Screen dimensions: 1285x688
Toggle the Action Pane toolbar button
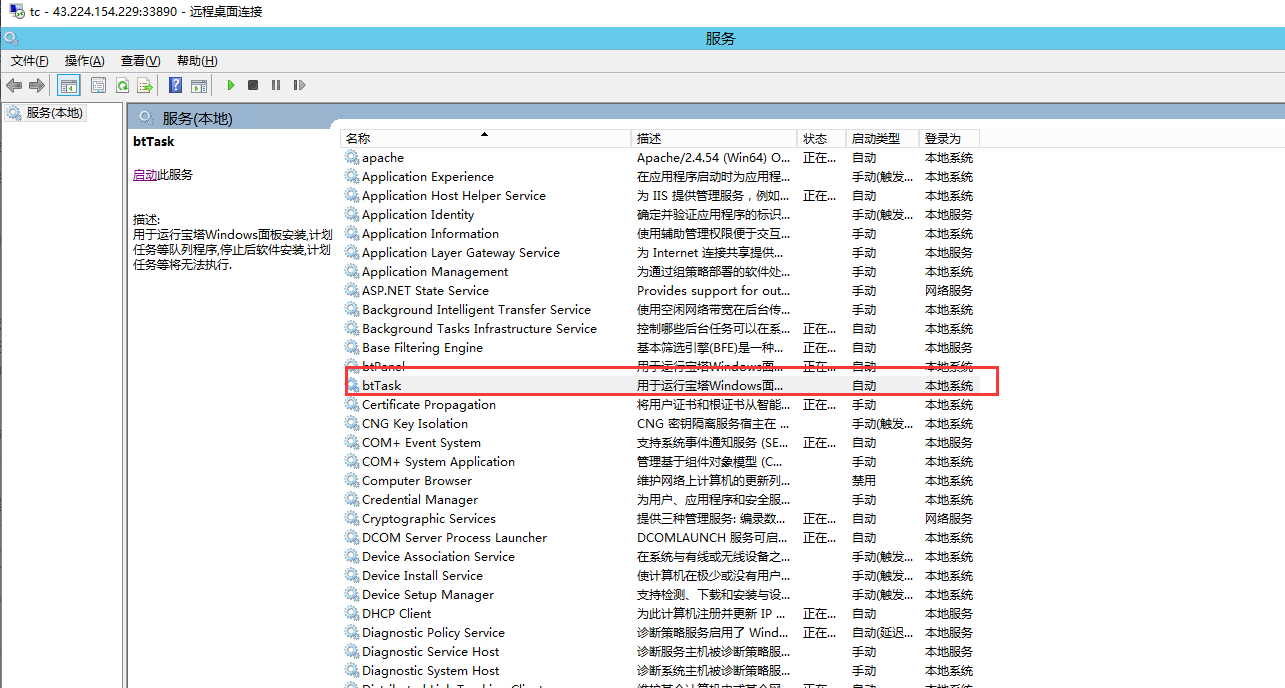point(199,86)
